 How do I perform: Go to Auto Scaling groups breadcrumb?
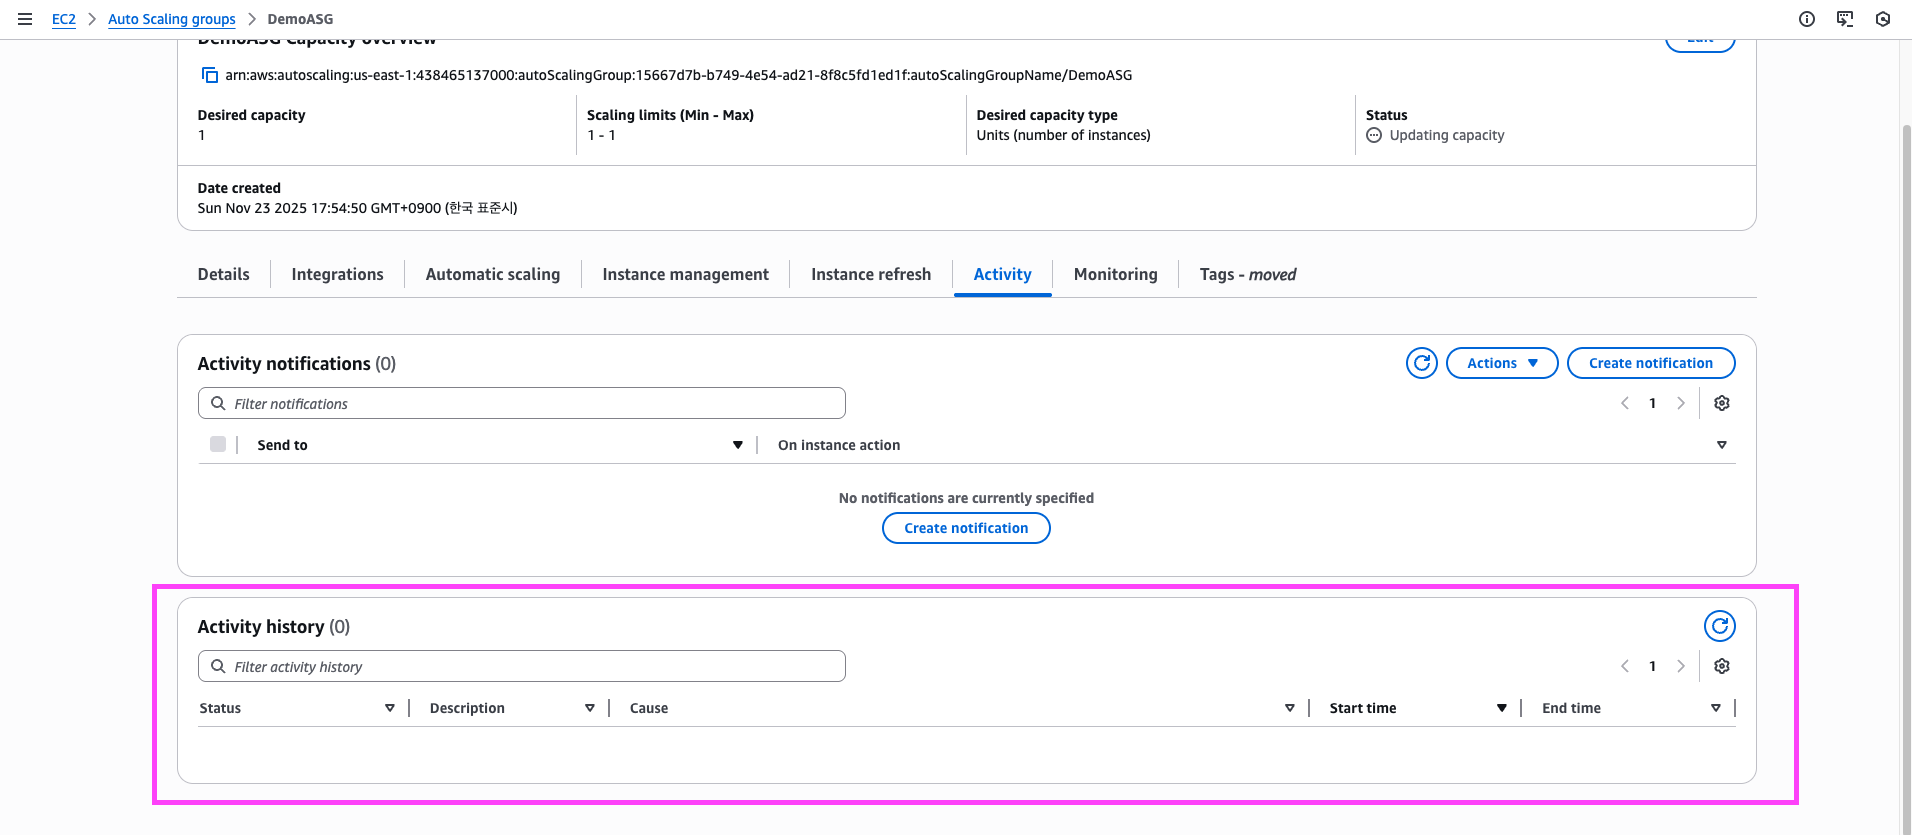(x=172, y=19)
